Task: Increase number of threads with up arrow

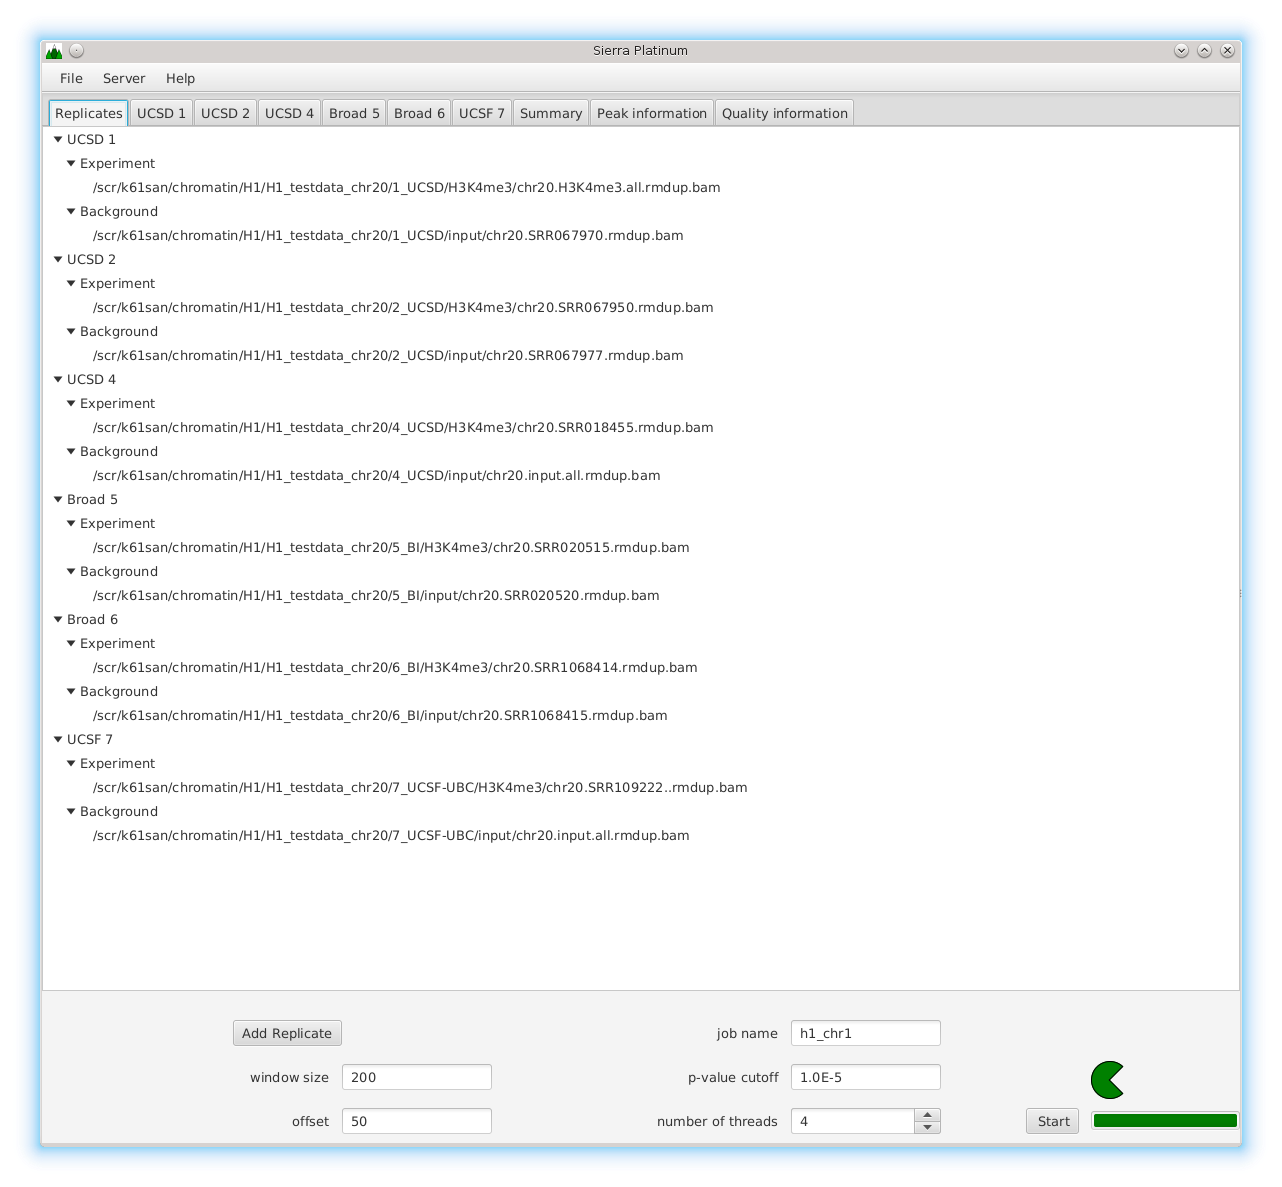Action: pyautogui.click(x=927, y=1114)
